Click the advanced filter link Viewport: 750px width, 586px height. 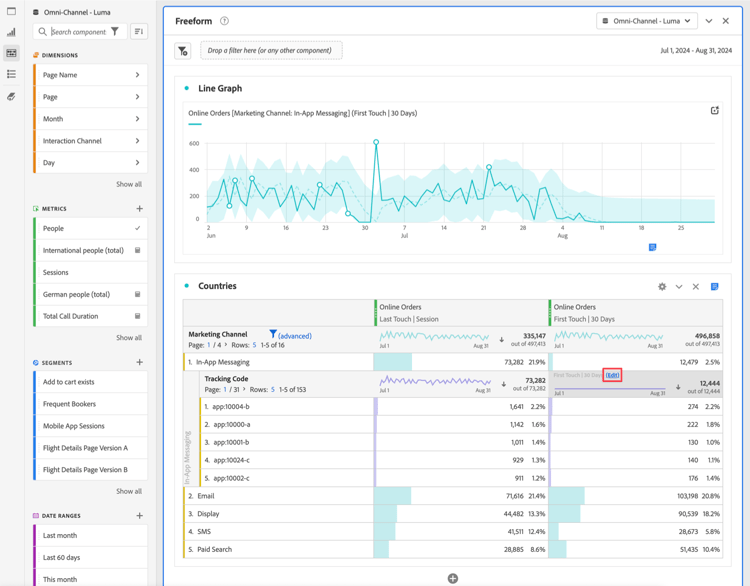tap(295, 336)
